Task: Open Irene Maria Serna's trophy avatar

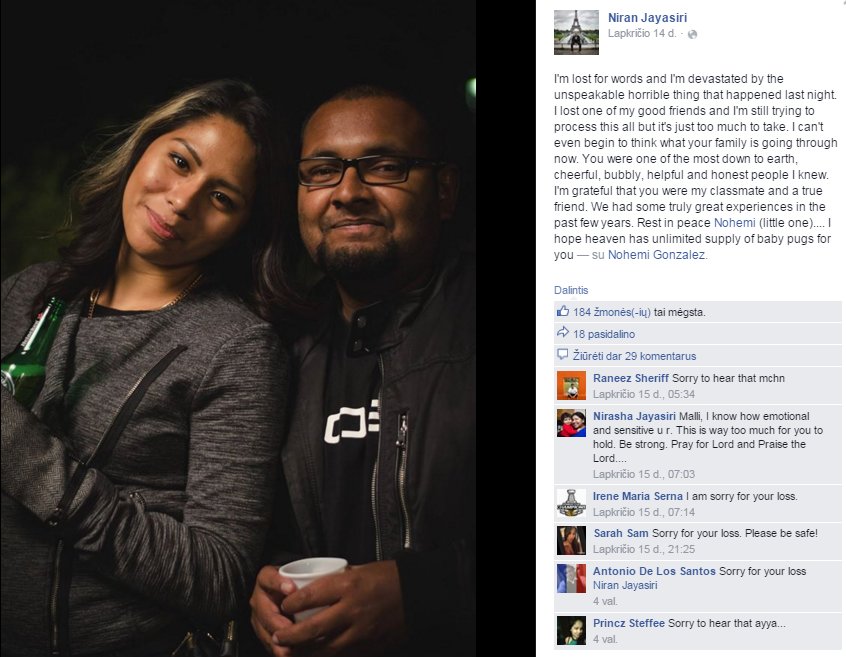Action: pyautogui.click(x=571, y=503)
